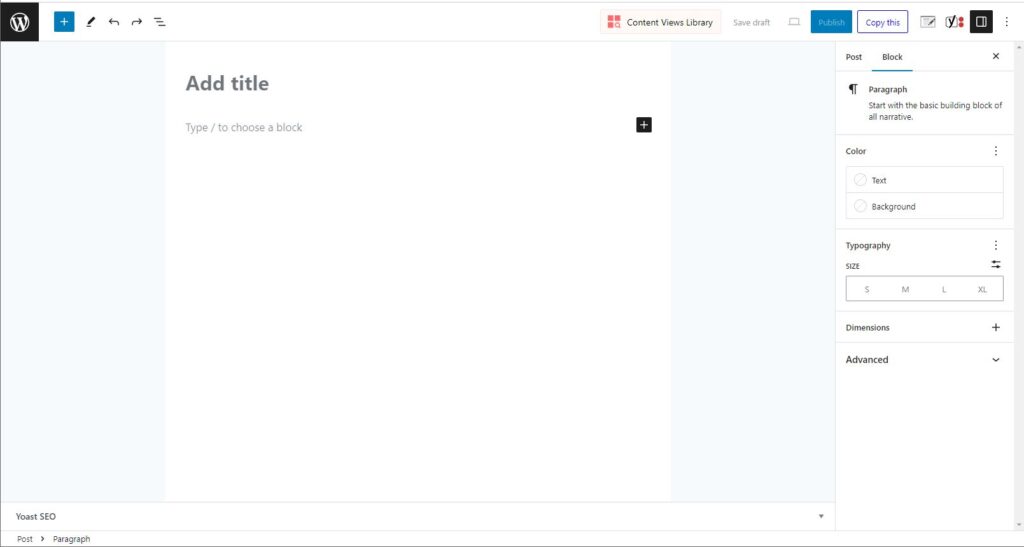This screenshot has height=547, width=1024.
Task: Redo the last undone change
Action: click(137, 22)
